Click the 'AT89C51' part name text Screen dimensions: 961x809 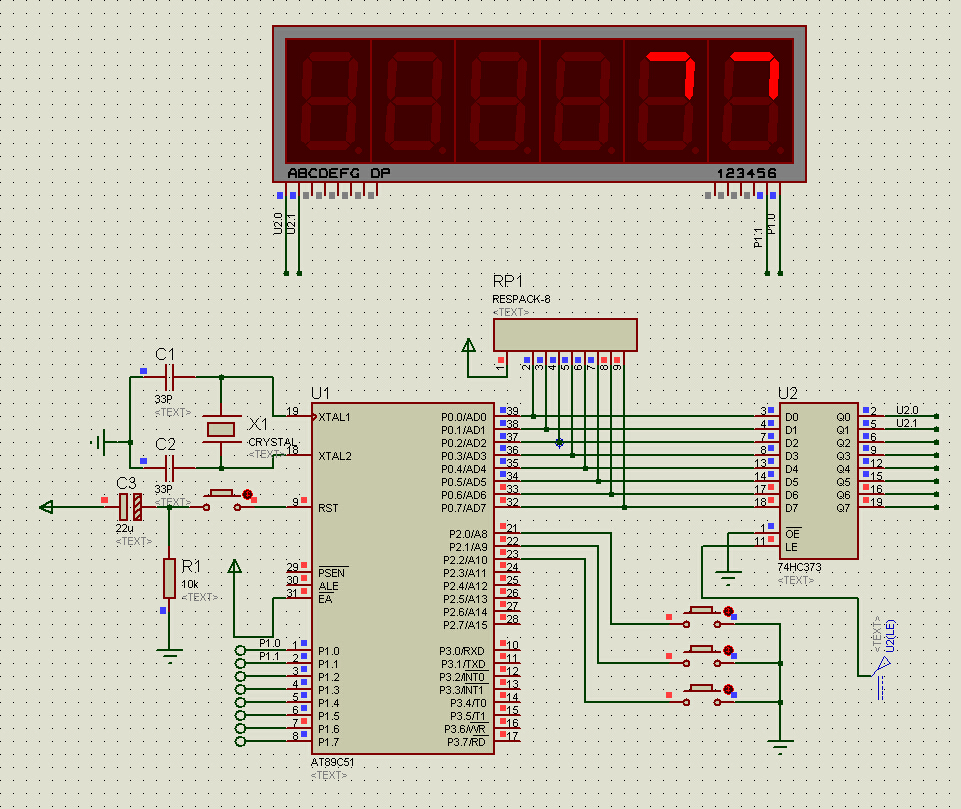click(x=332, y=762)
